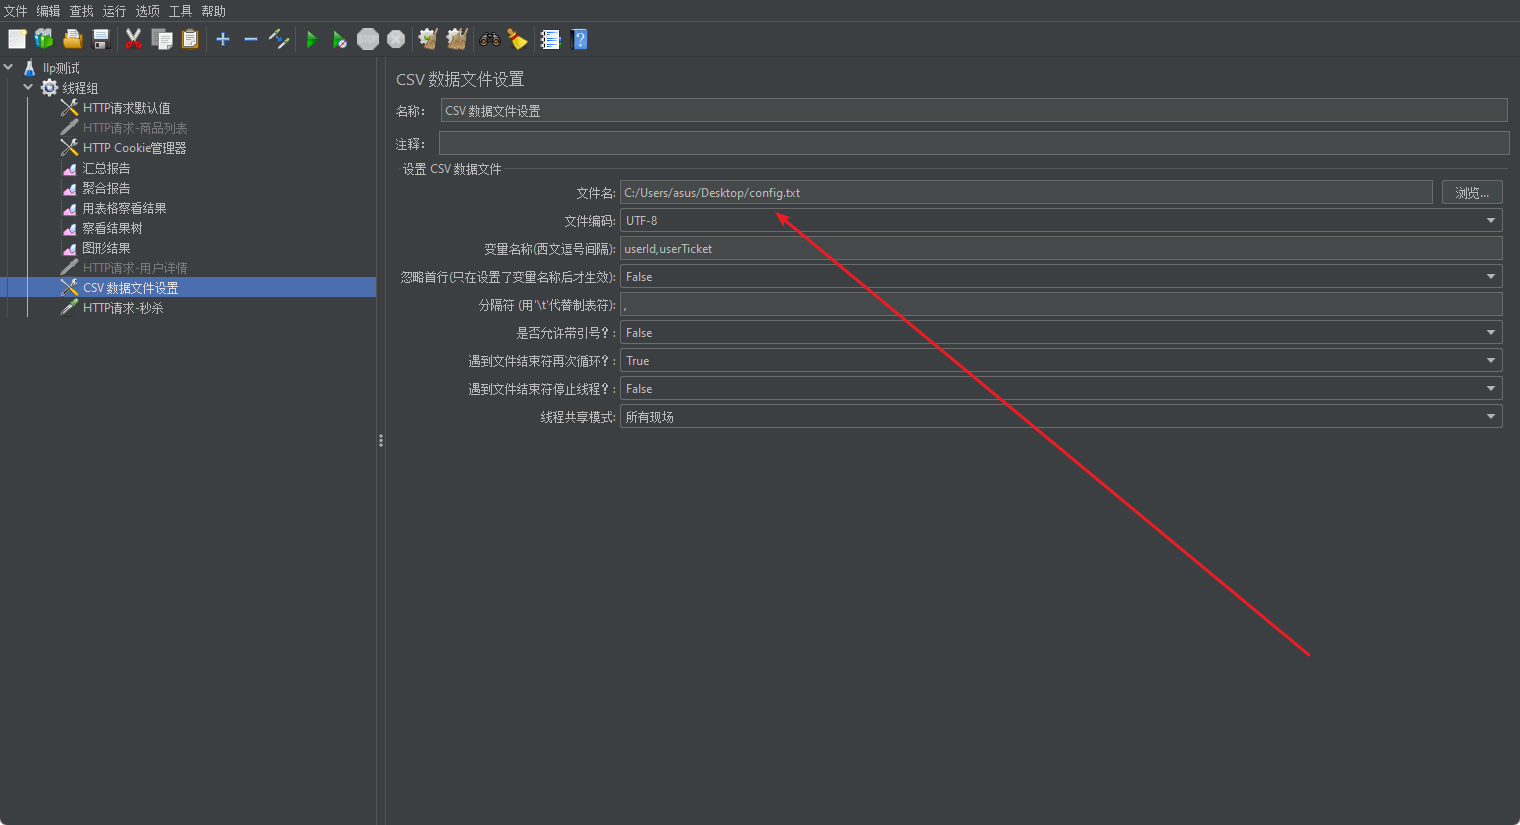
Task: Select llp测试 test plan in tree
Action: [x=61, y=68]
